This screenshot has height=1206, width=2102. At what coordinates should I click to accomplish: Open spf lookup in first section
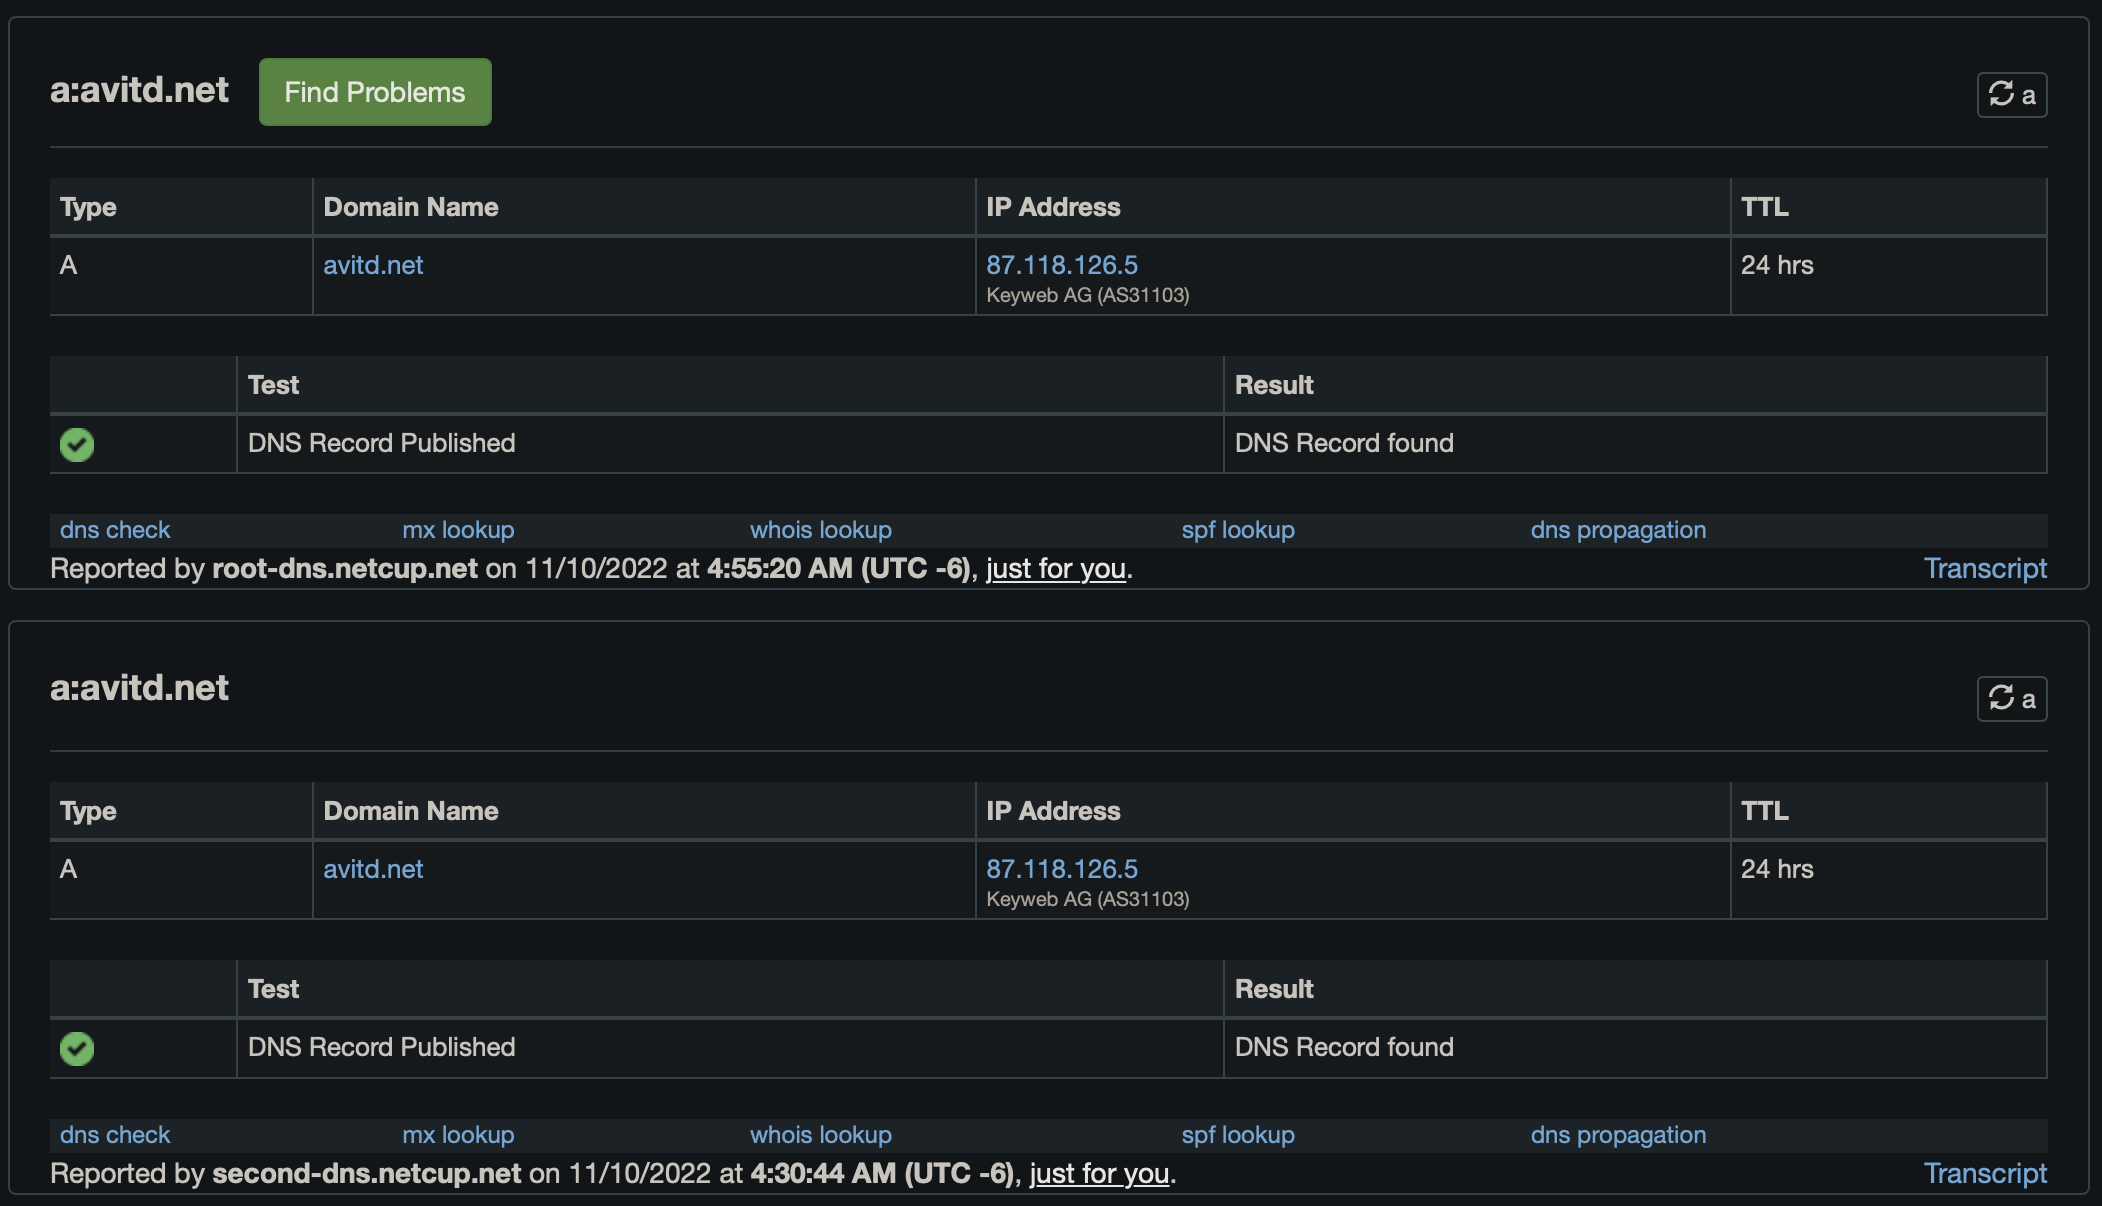pyautogui.click(x=1237, y=530)
